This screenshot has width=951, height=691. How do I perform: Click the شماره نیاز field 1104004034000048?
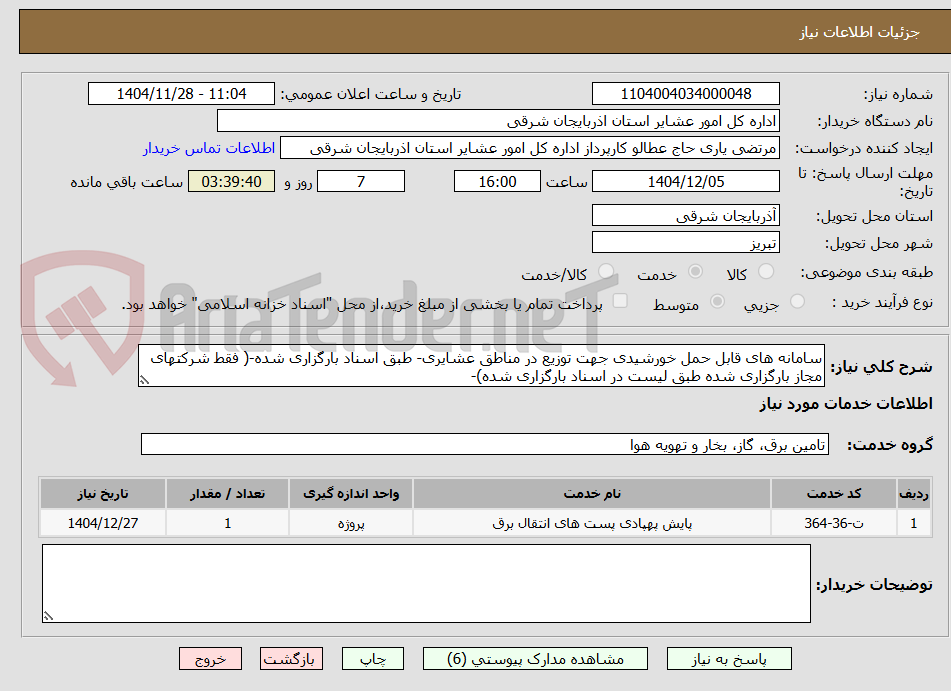(x=685, y=94)
